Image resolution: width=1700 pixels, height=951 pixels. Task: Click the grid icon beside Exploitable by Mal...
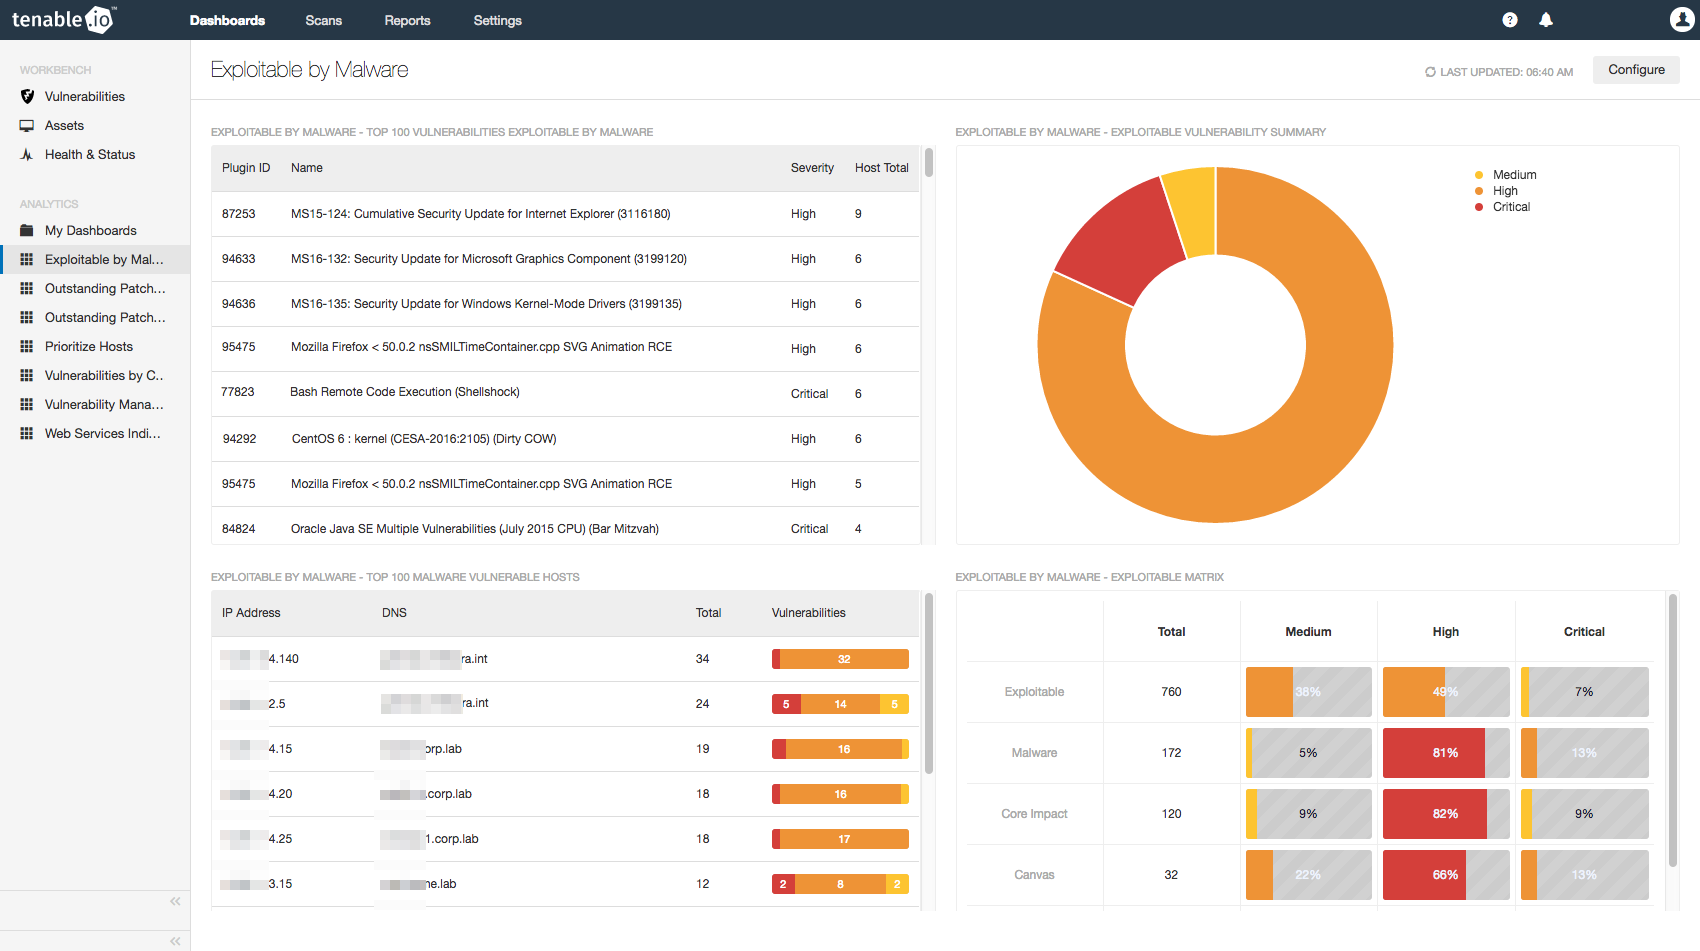(x=27, y=260)
